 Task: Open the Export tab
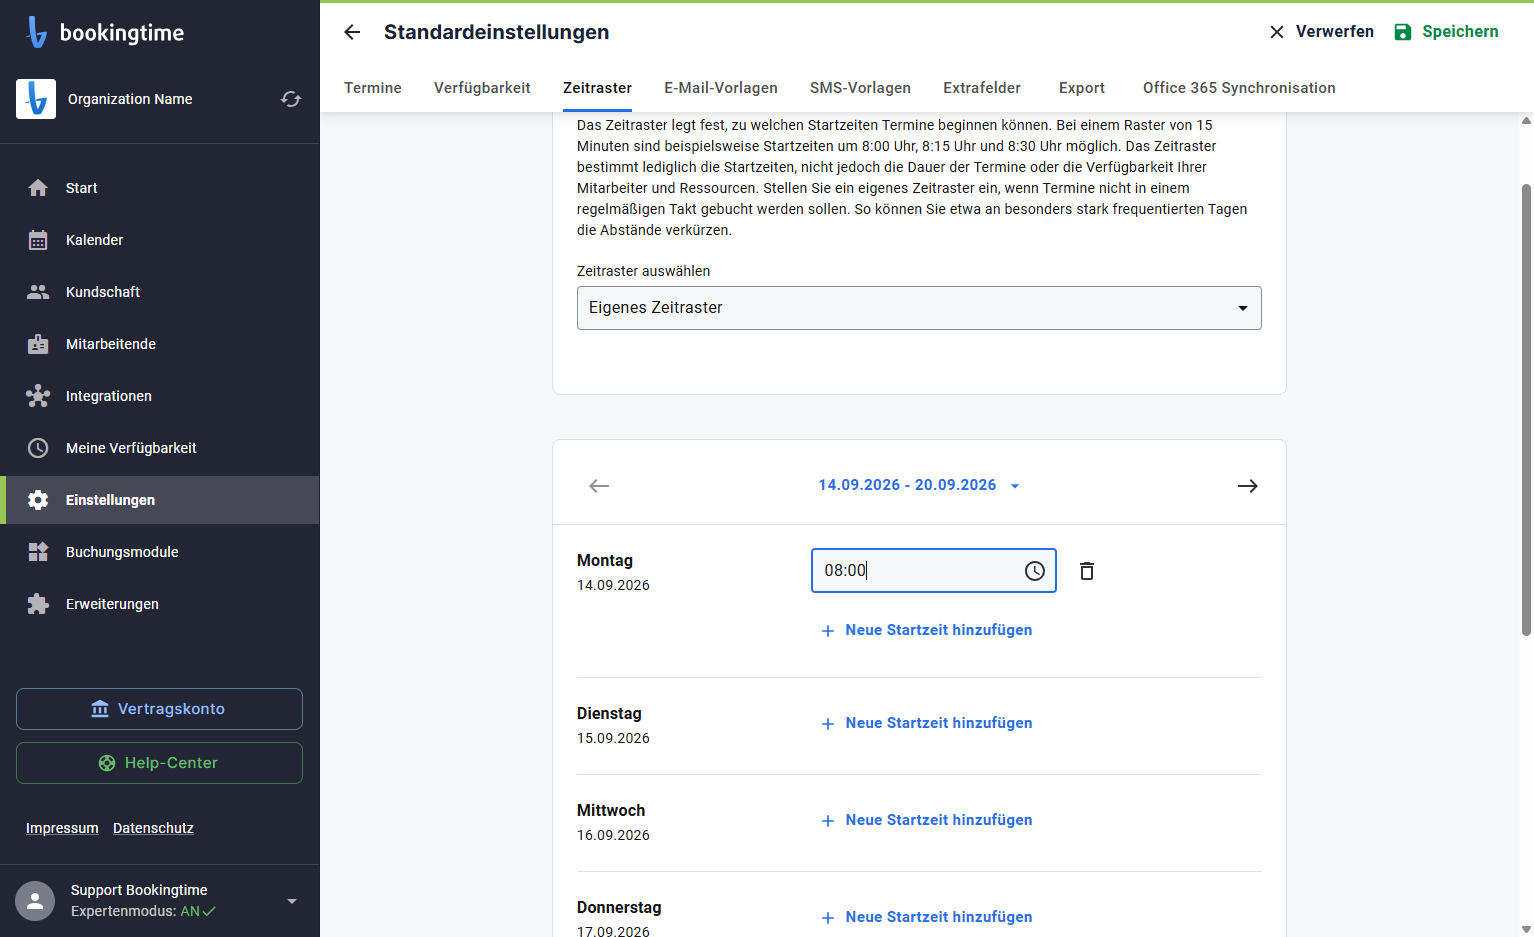click(1082, 88)
